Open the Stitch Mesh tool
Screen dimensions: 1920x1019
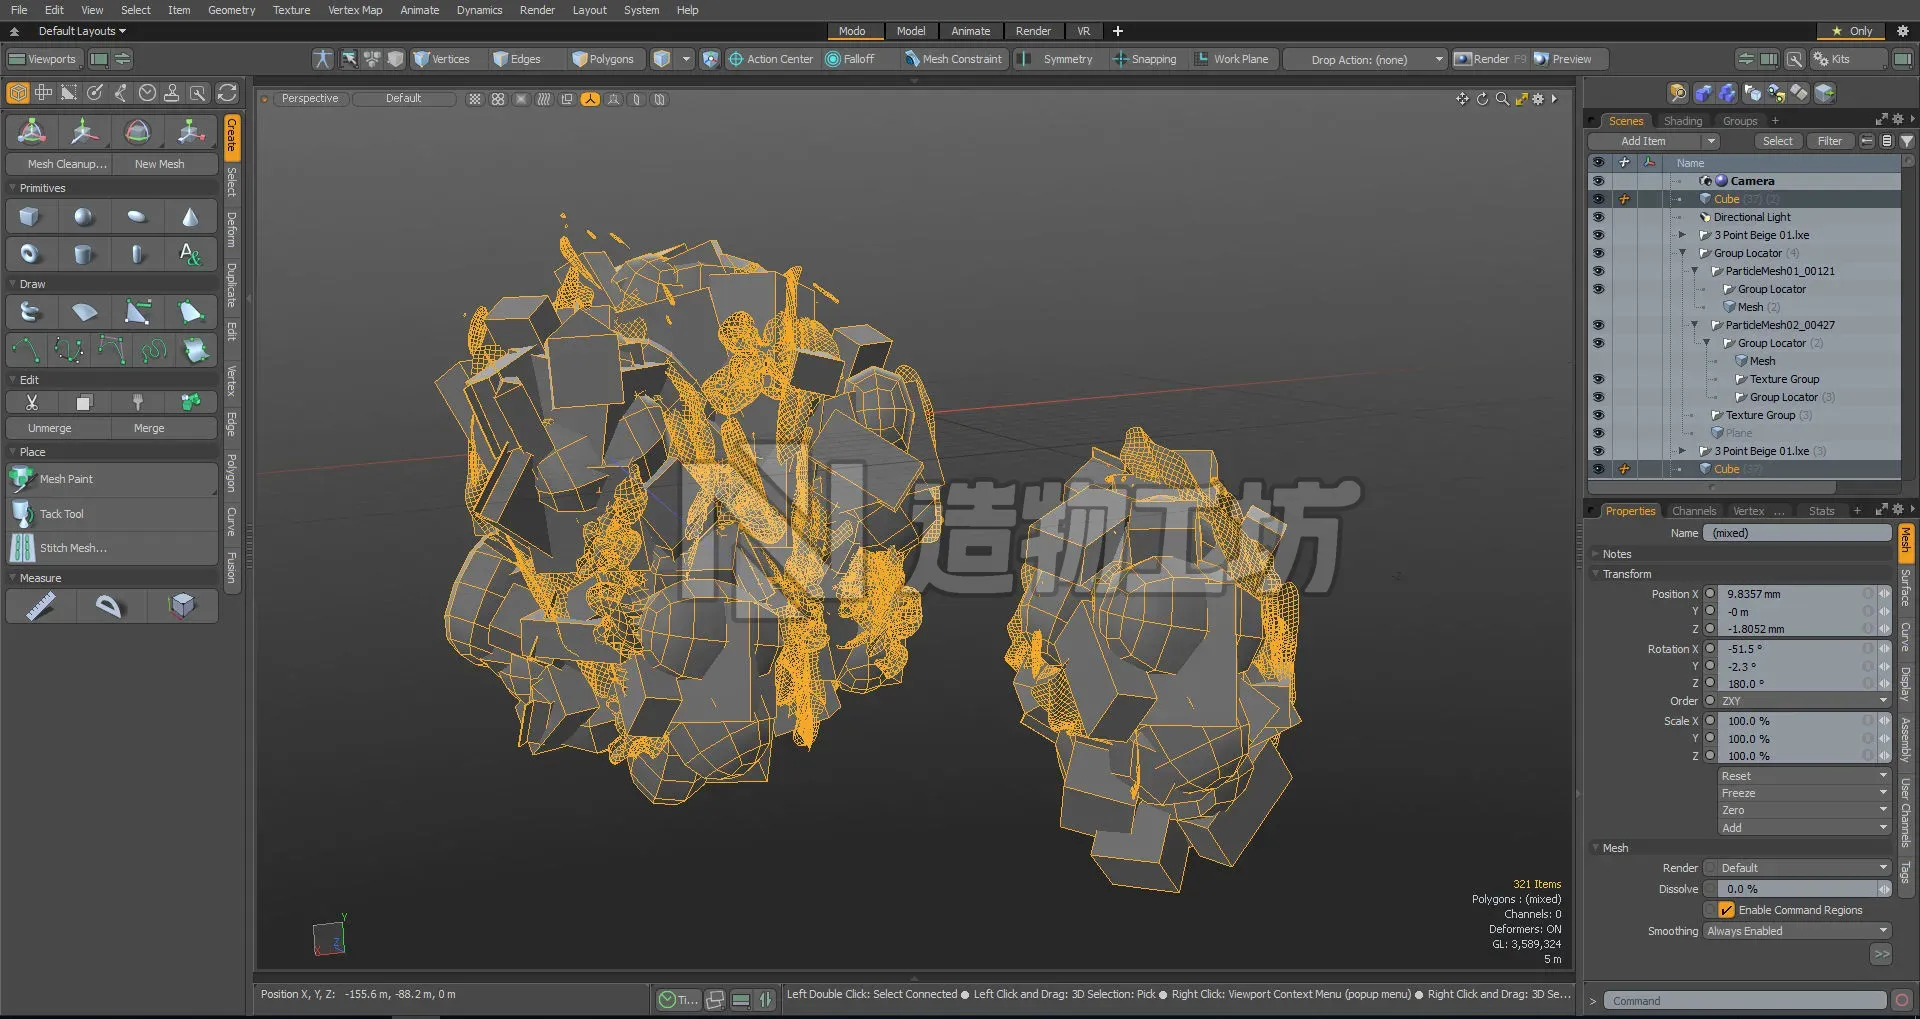112,548
